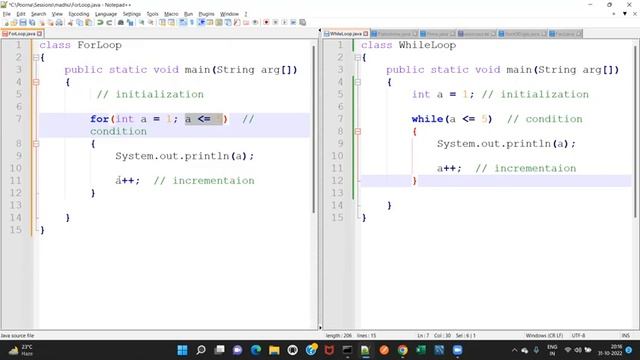Open Task View from taskbar
Viewport: 640px width, 360px height.
(x=219, y=350)
